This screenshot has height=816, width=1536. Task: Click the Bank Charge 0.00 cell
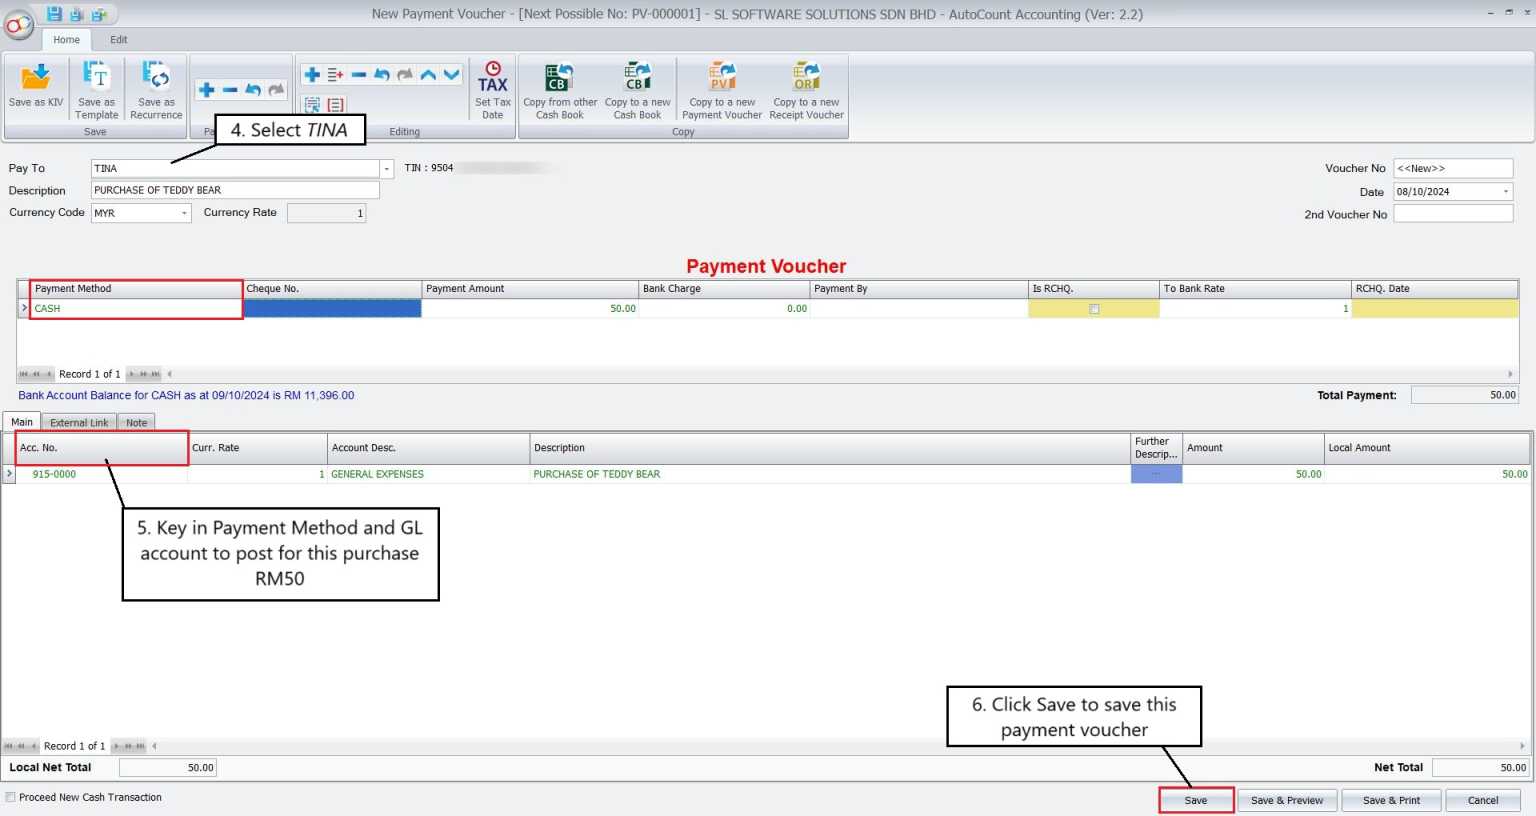[724, 309]
